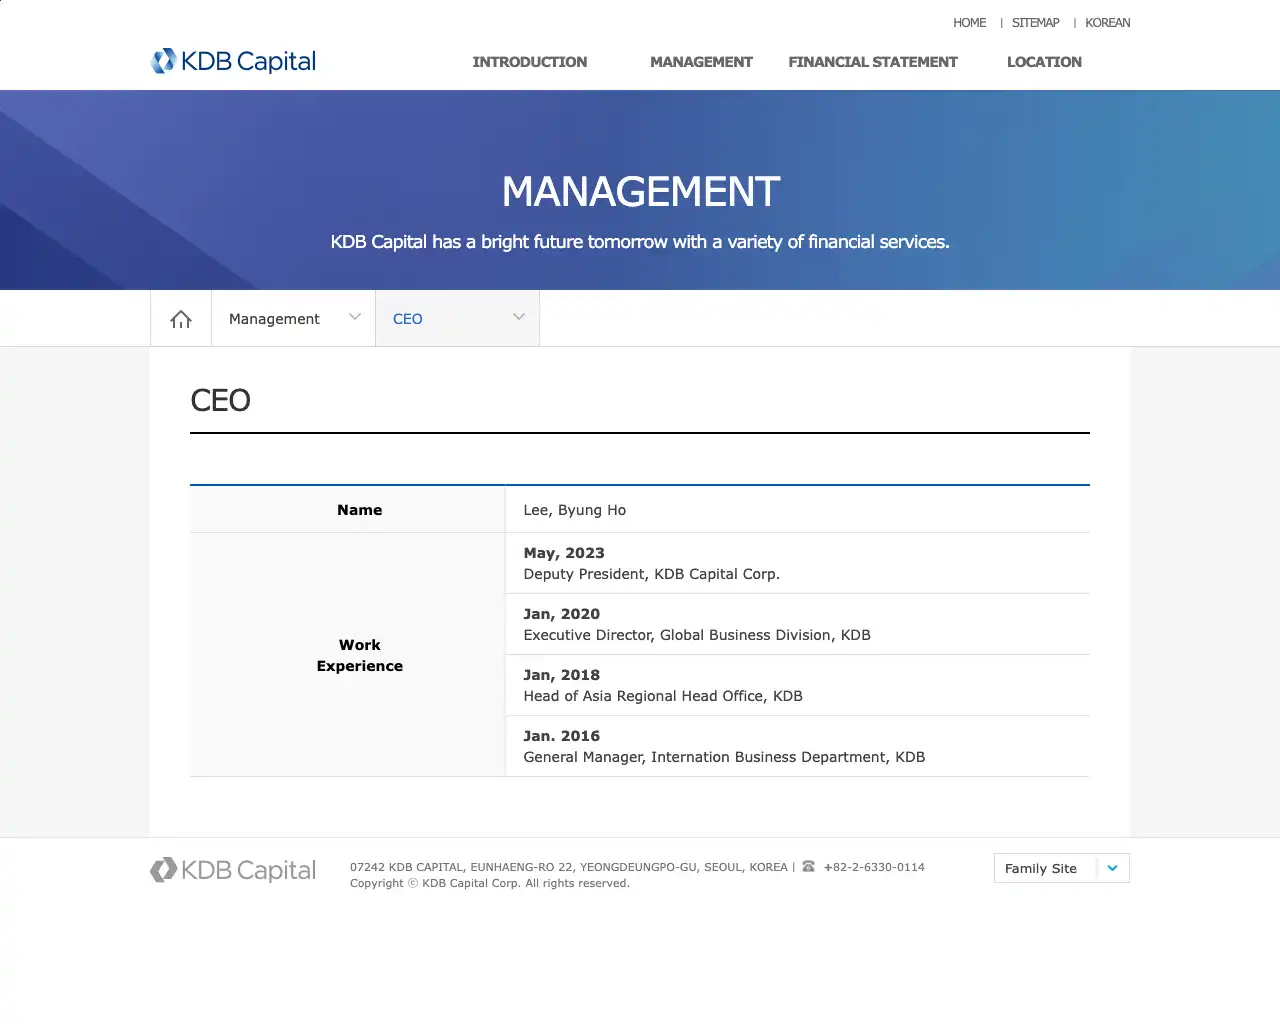Open the SITEMAP link
1280x1024 pixels.
tap(1035, 23)
